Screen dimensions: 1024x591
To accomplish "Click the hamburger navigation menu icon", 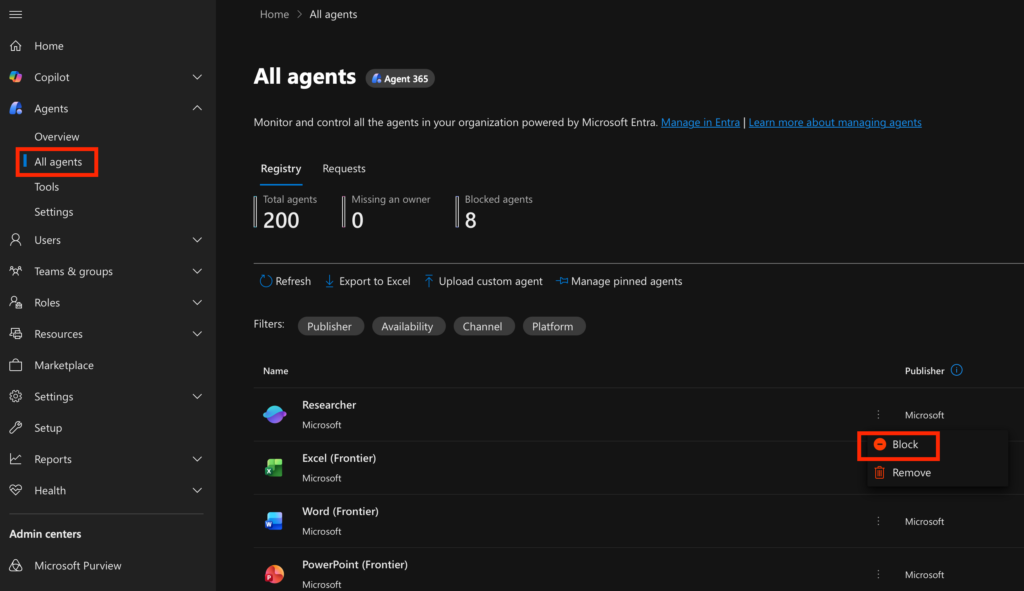I will (x=16, y=14).
